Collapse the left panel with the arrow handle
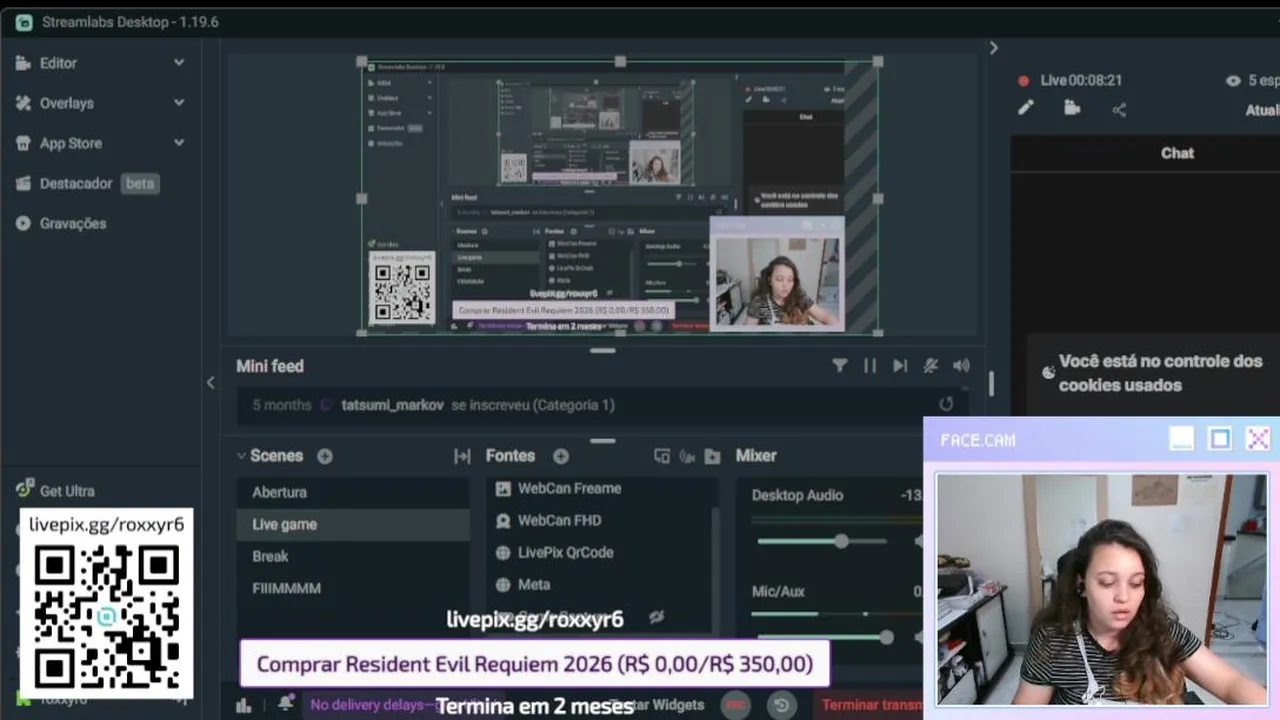The height and width of the screenshot is (720, 1280). coord(210,382)
